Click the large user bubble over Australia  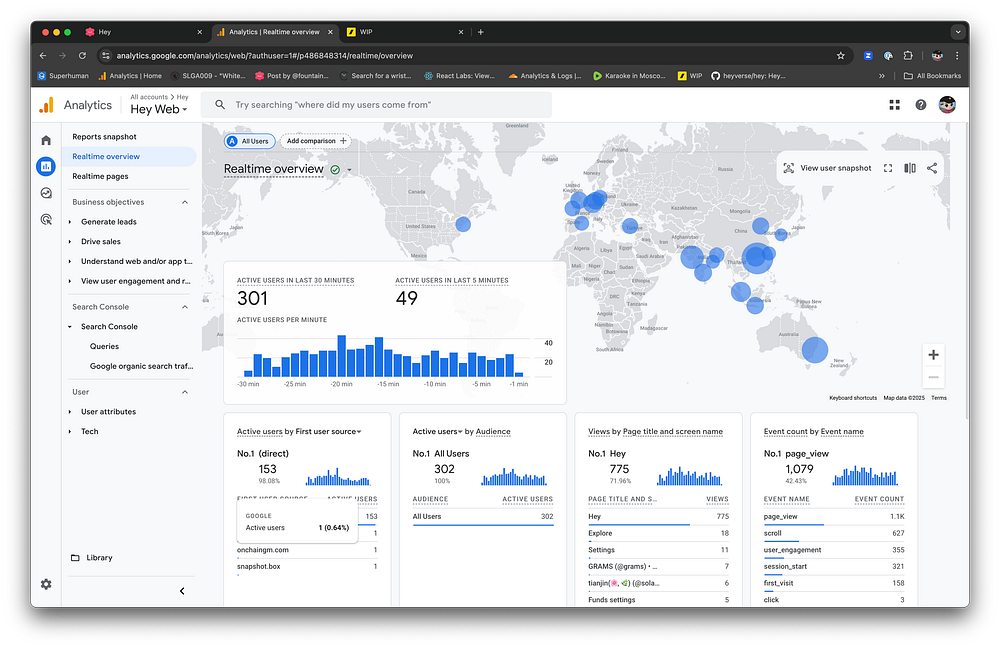point(814,350)
